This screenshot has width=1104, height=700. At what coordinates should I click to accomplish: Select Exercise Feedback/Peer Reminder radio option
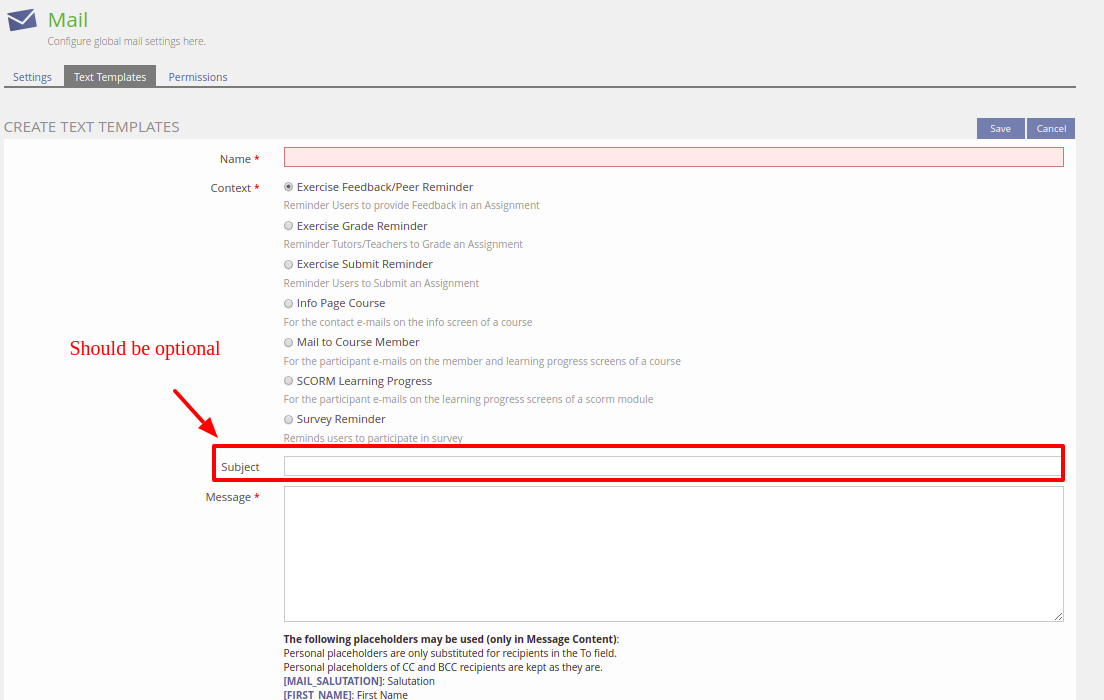pyautogui.click(x=289, y=187)
